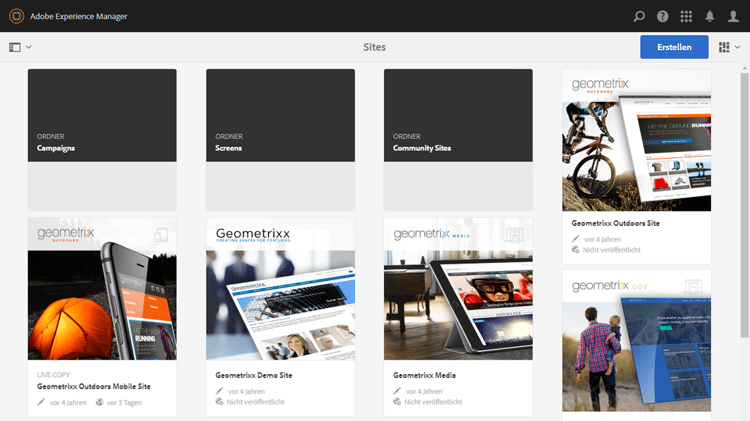This screenshot has width=750, height=421.
Task: Open the Geometrixx Demo Site thumbnail
Action: (280, 289)
